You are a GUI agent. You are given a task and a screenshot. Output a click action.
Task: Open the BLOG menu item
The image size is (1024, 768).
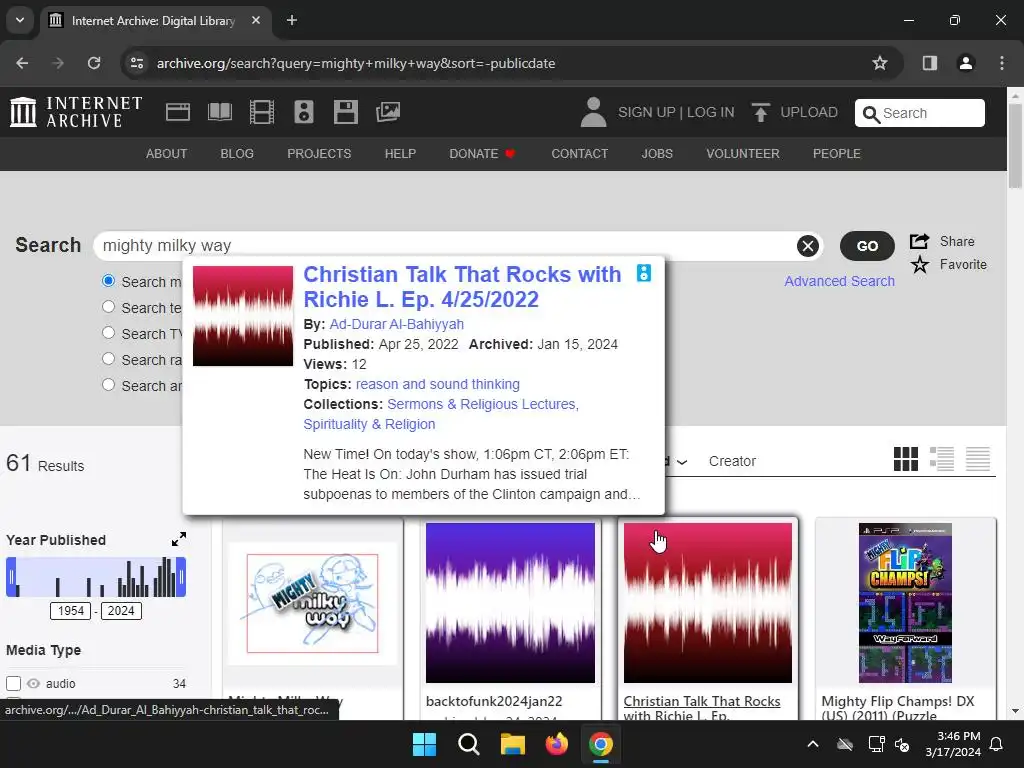[x=237, y=153]
